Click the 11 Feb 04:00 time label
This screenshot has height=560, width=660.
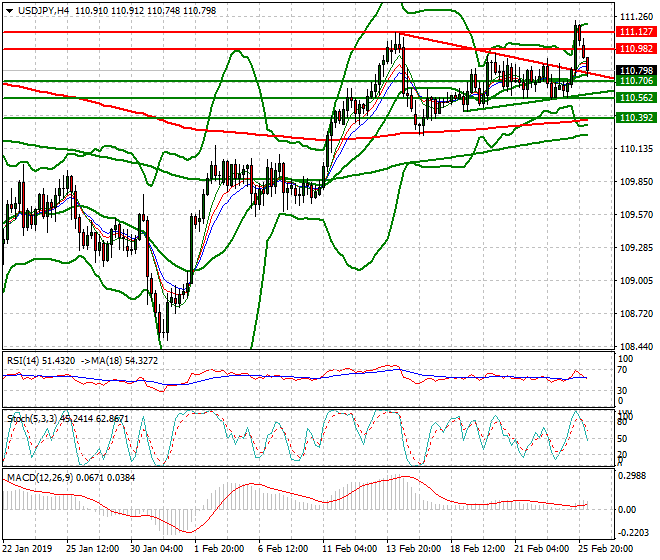349,549
